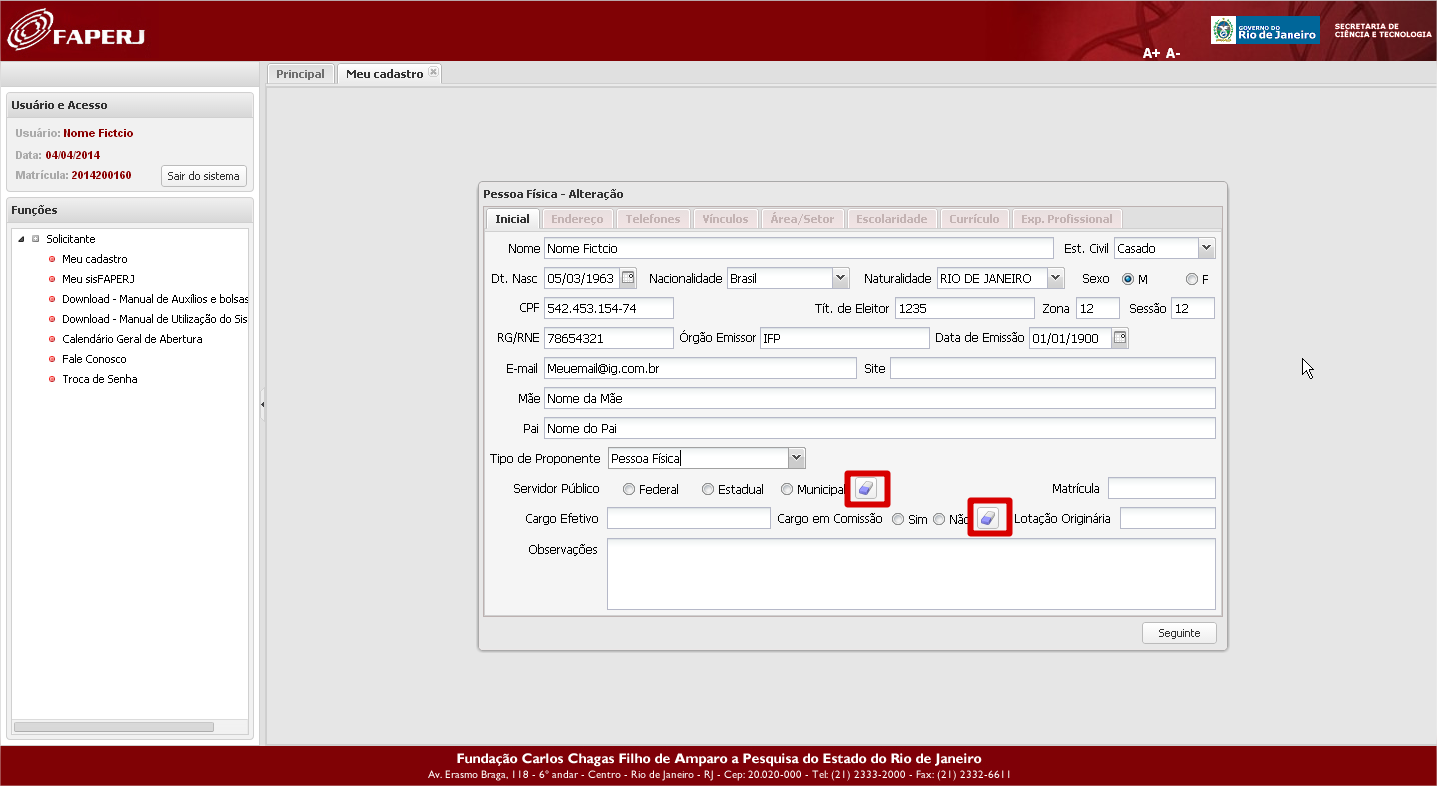The width and height of the screenshot is (1437, 786).
Task: Click the Nome input field
Action: 799,248
